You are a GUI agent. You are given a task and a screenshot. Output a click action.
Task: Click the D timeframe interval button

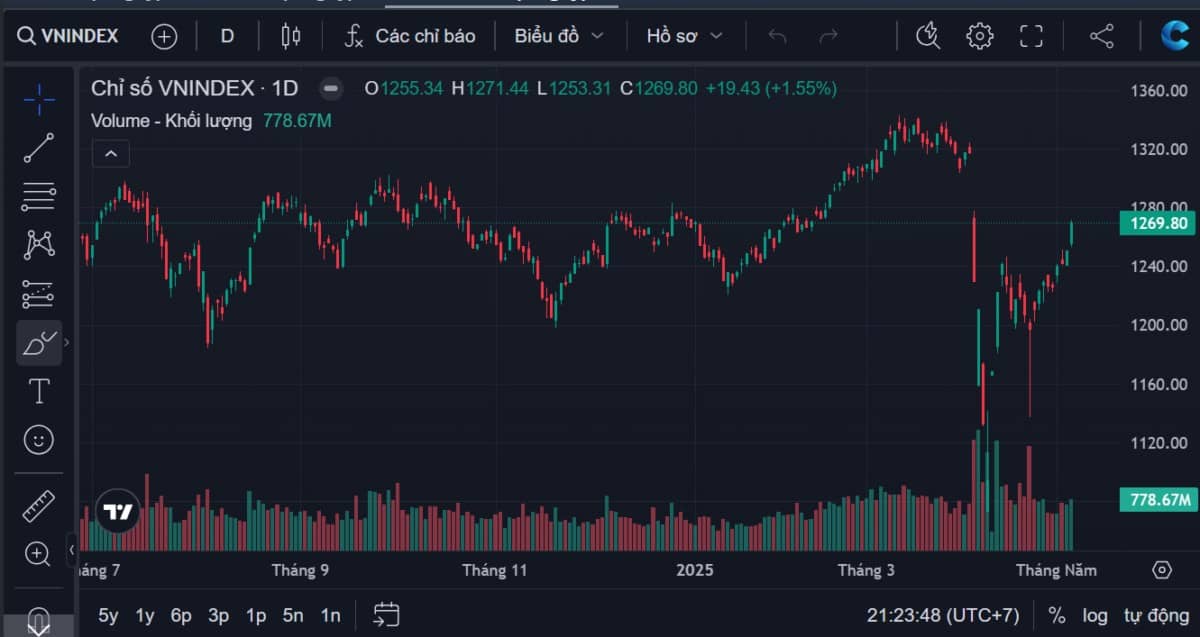coord(227,36)
